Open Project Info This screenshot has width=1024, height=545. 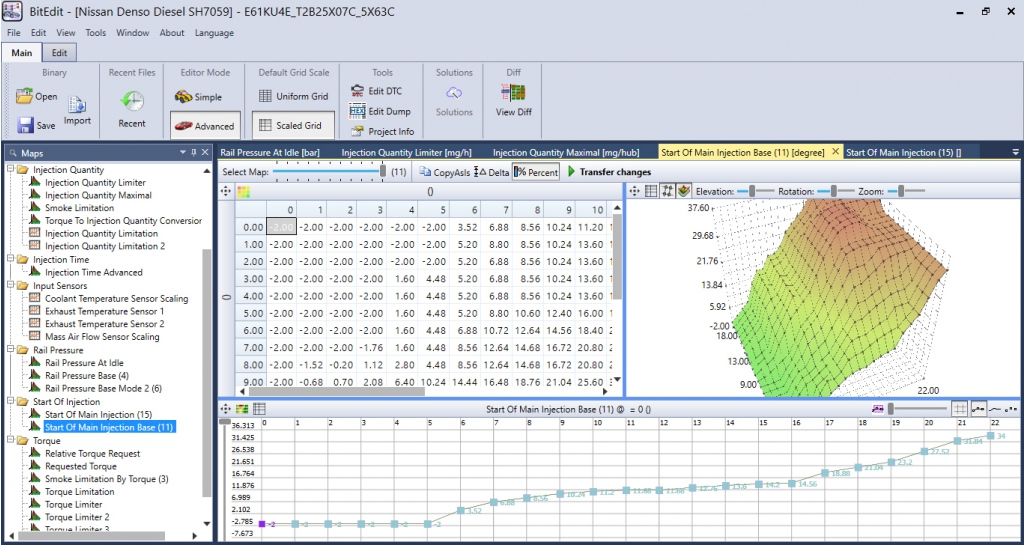click(382, 131)
